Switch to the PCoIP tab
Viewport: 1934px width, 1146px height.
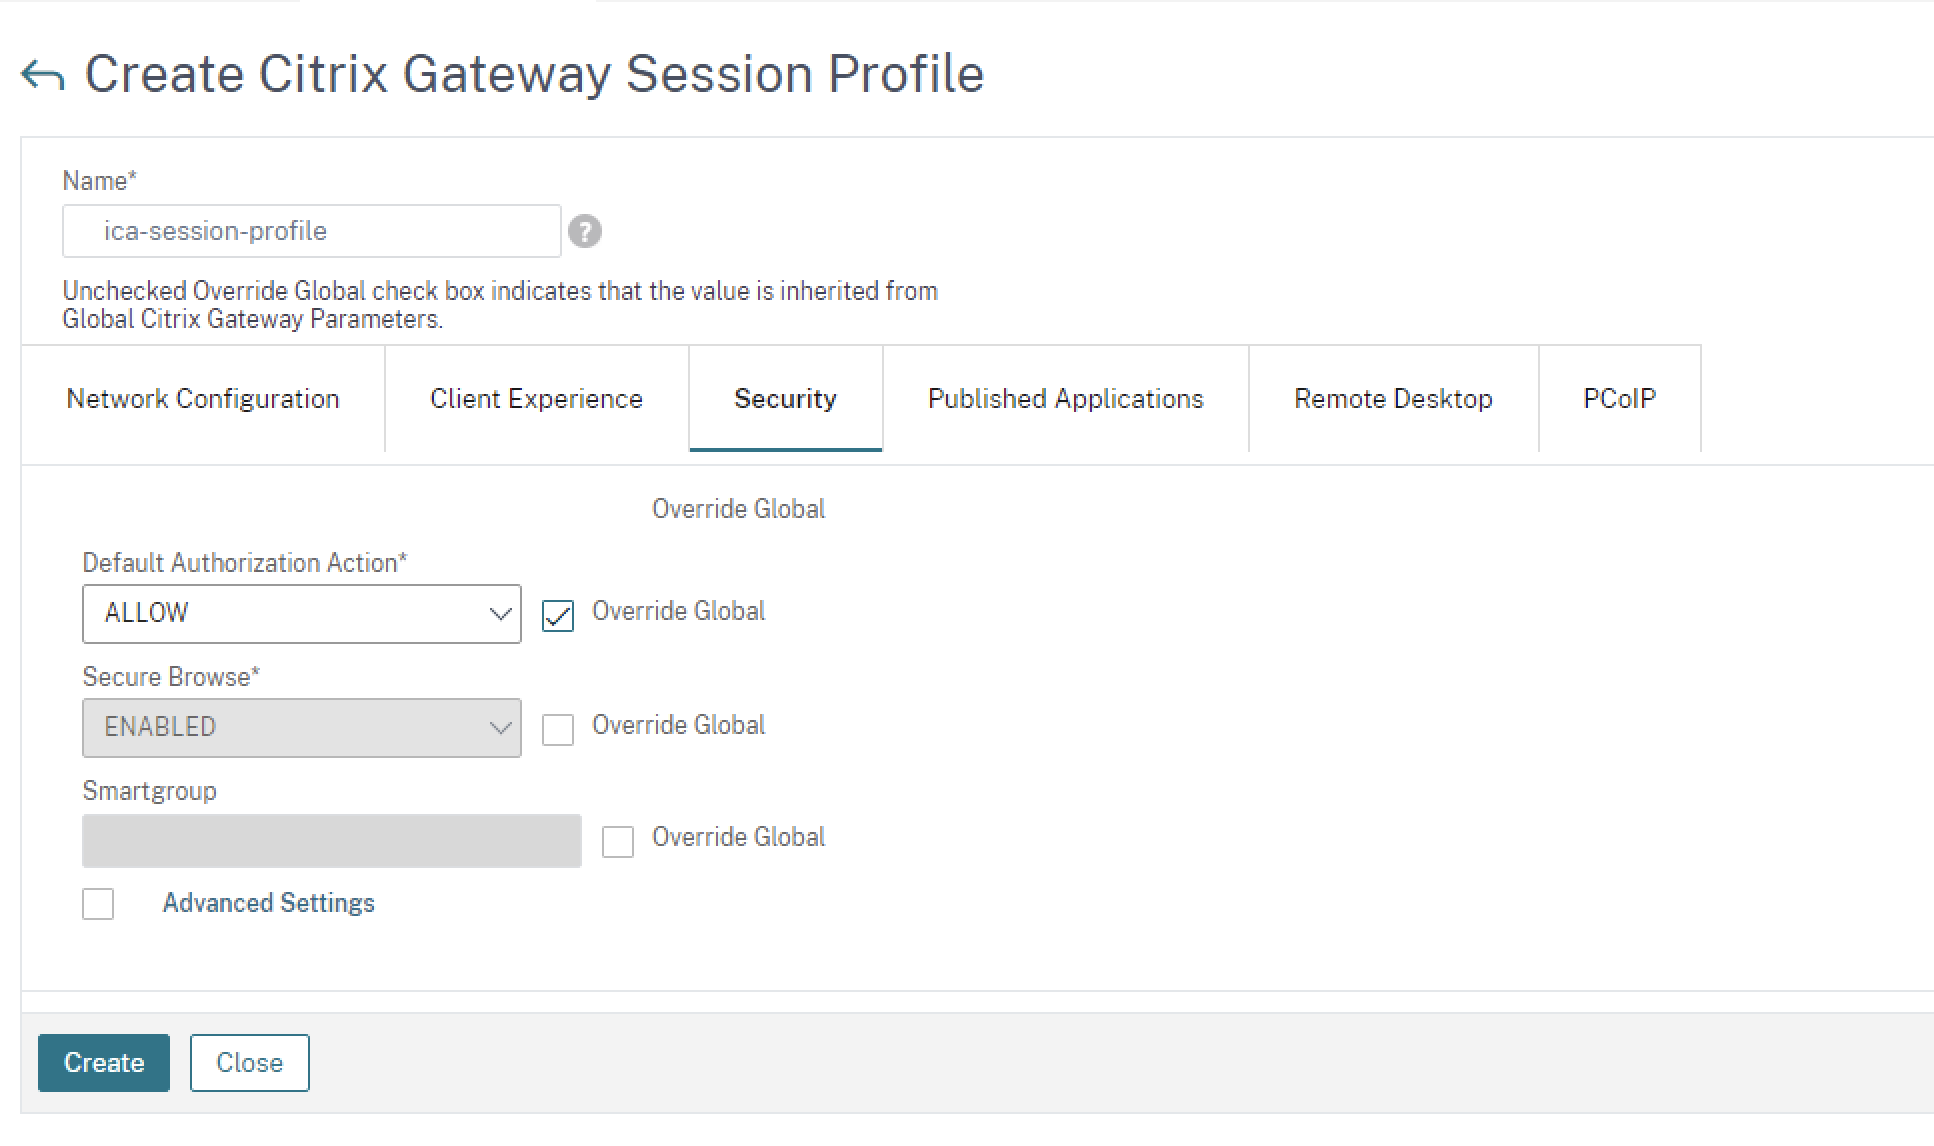coord(1619,399)
